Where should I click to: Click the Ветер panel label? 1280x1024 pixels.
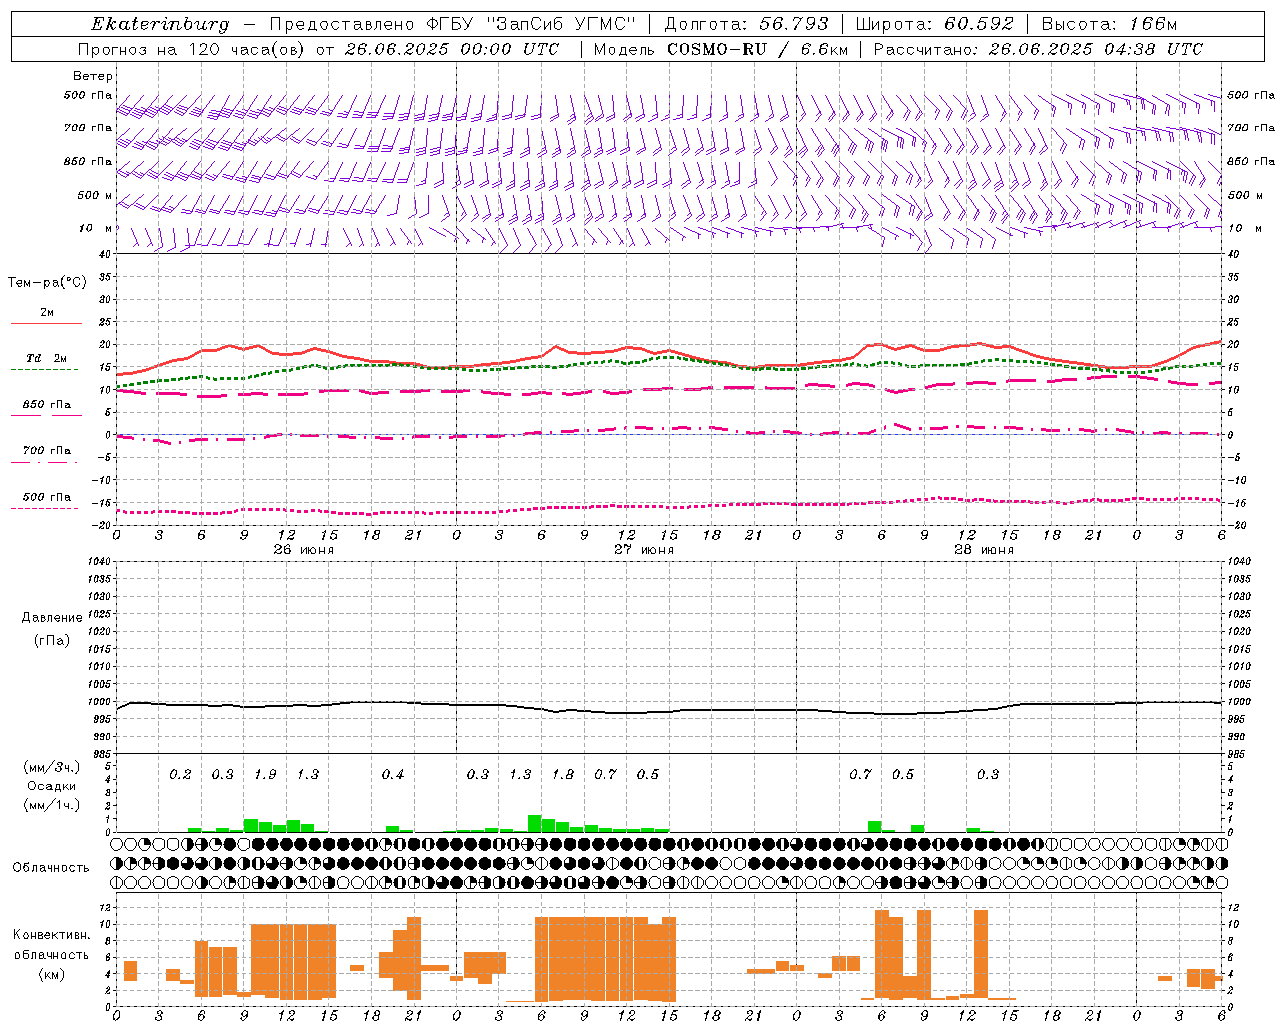click(93, 76)
